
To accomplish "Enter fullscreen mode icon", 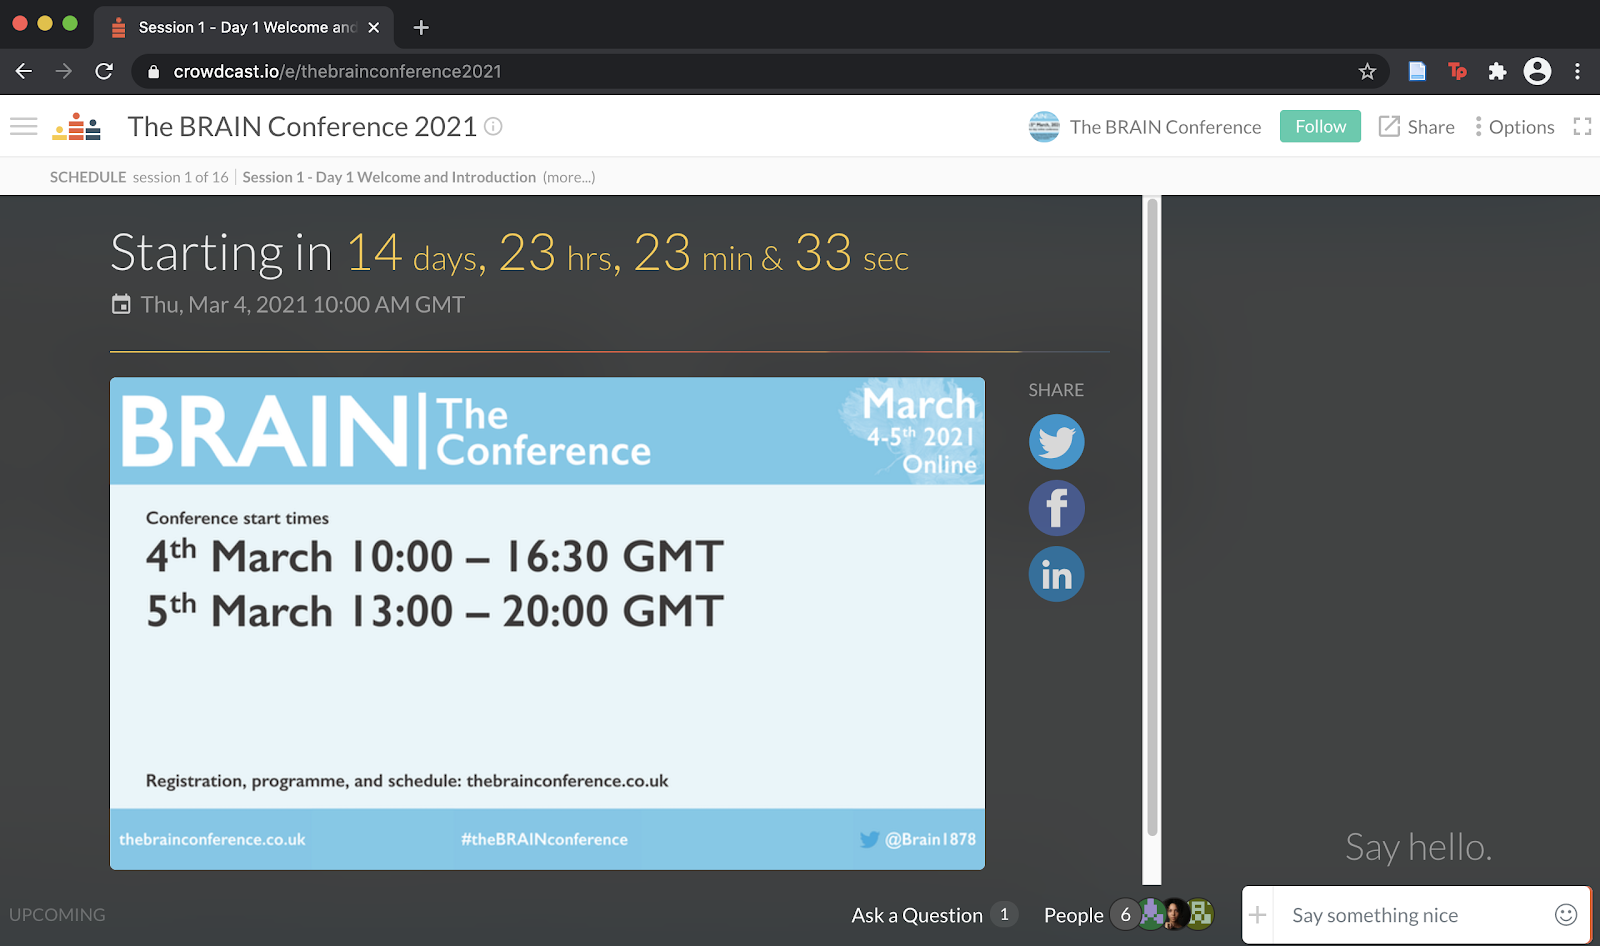I will coord(1582,127).
